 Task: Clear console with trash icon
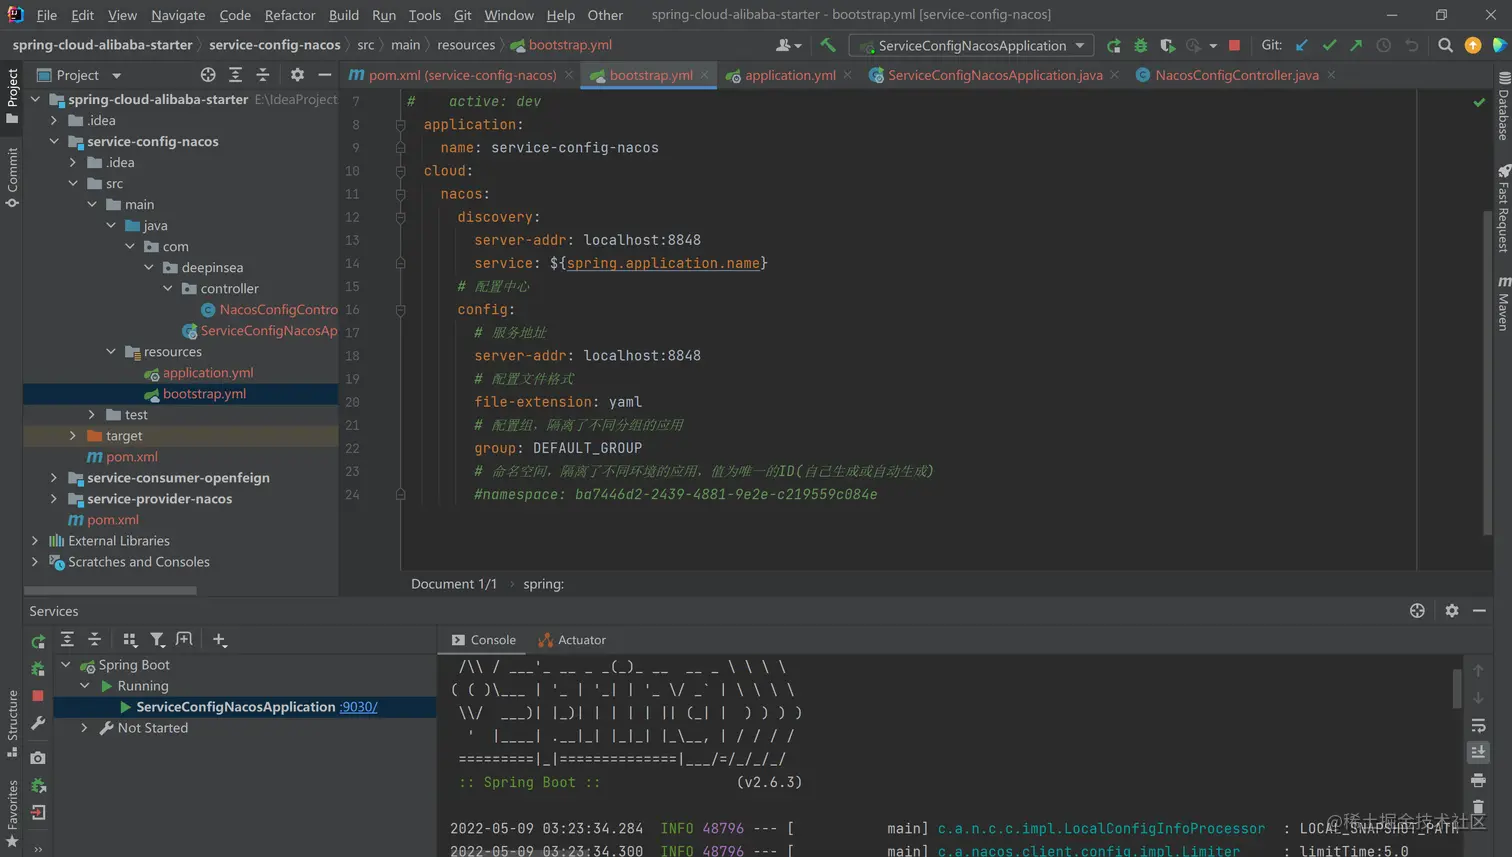[1479, 806]
